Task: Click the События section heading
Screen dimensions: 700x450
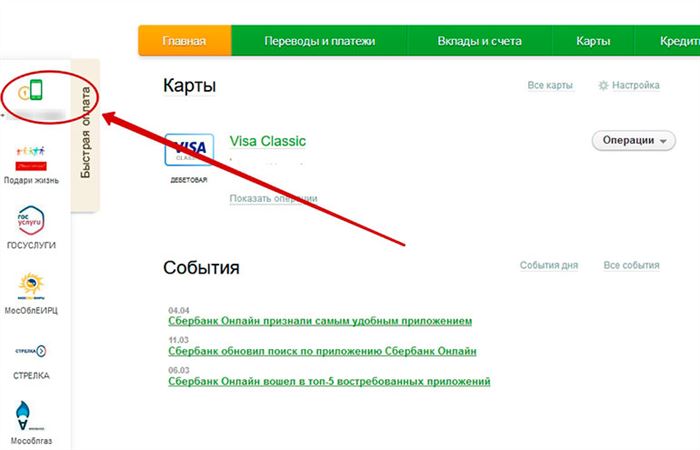Action: [201, 268]
